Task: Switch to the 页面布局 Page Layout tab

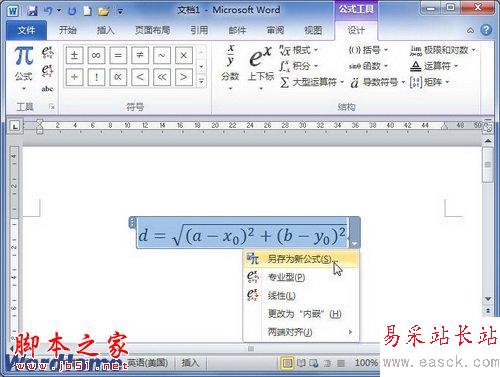Action: 152,30
